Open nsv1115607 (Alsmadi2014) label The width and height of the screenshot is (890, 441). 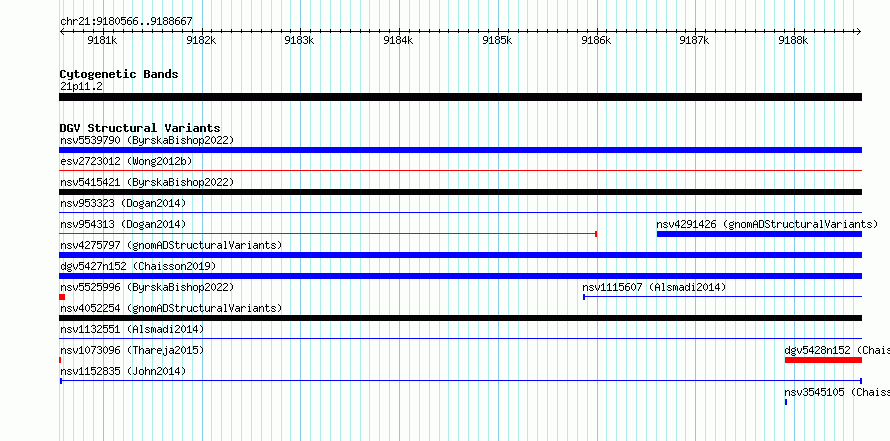pyautogui.click(x=654, y=287)
